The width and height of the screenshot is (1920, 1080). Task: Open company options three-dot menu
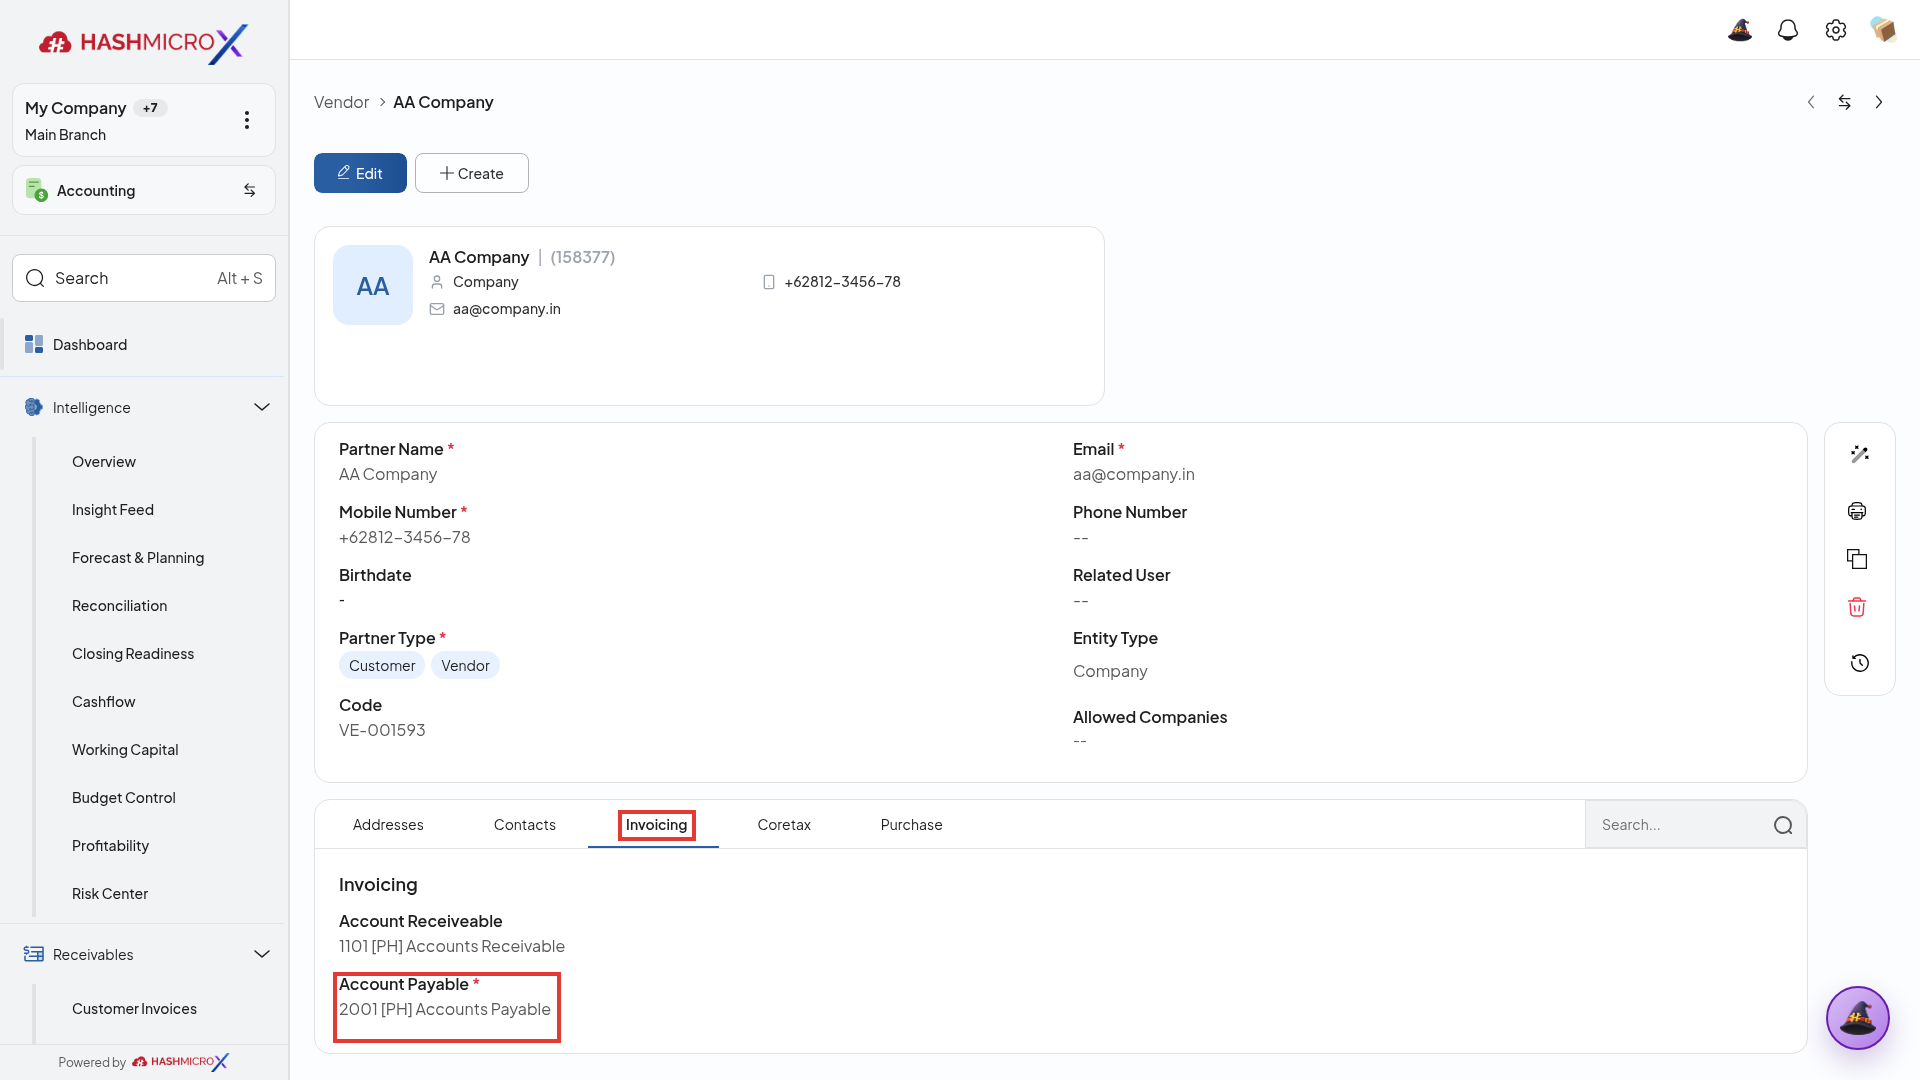(247, 120)
